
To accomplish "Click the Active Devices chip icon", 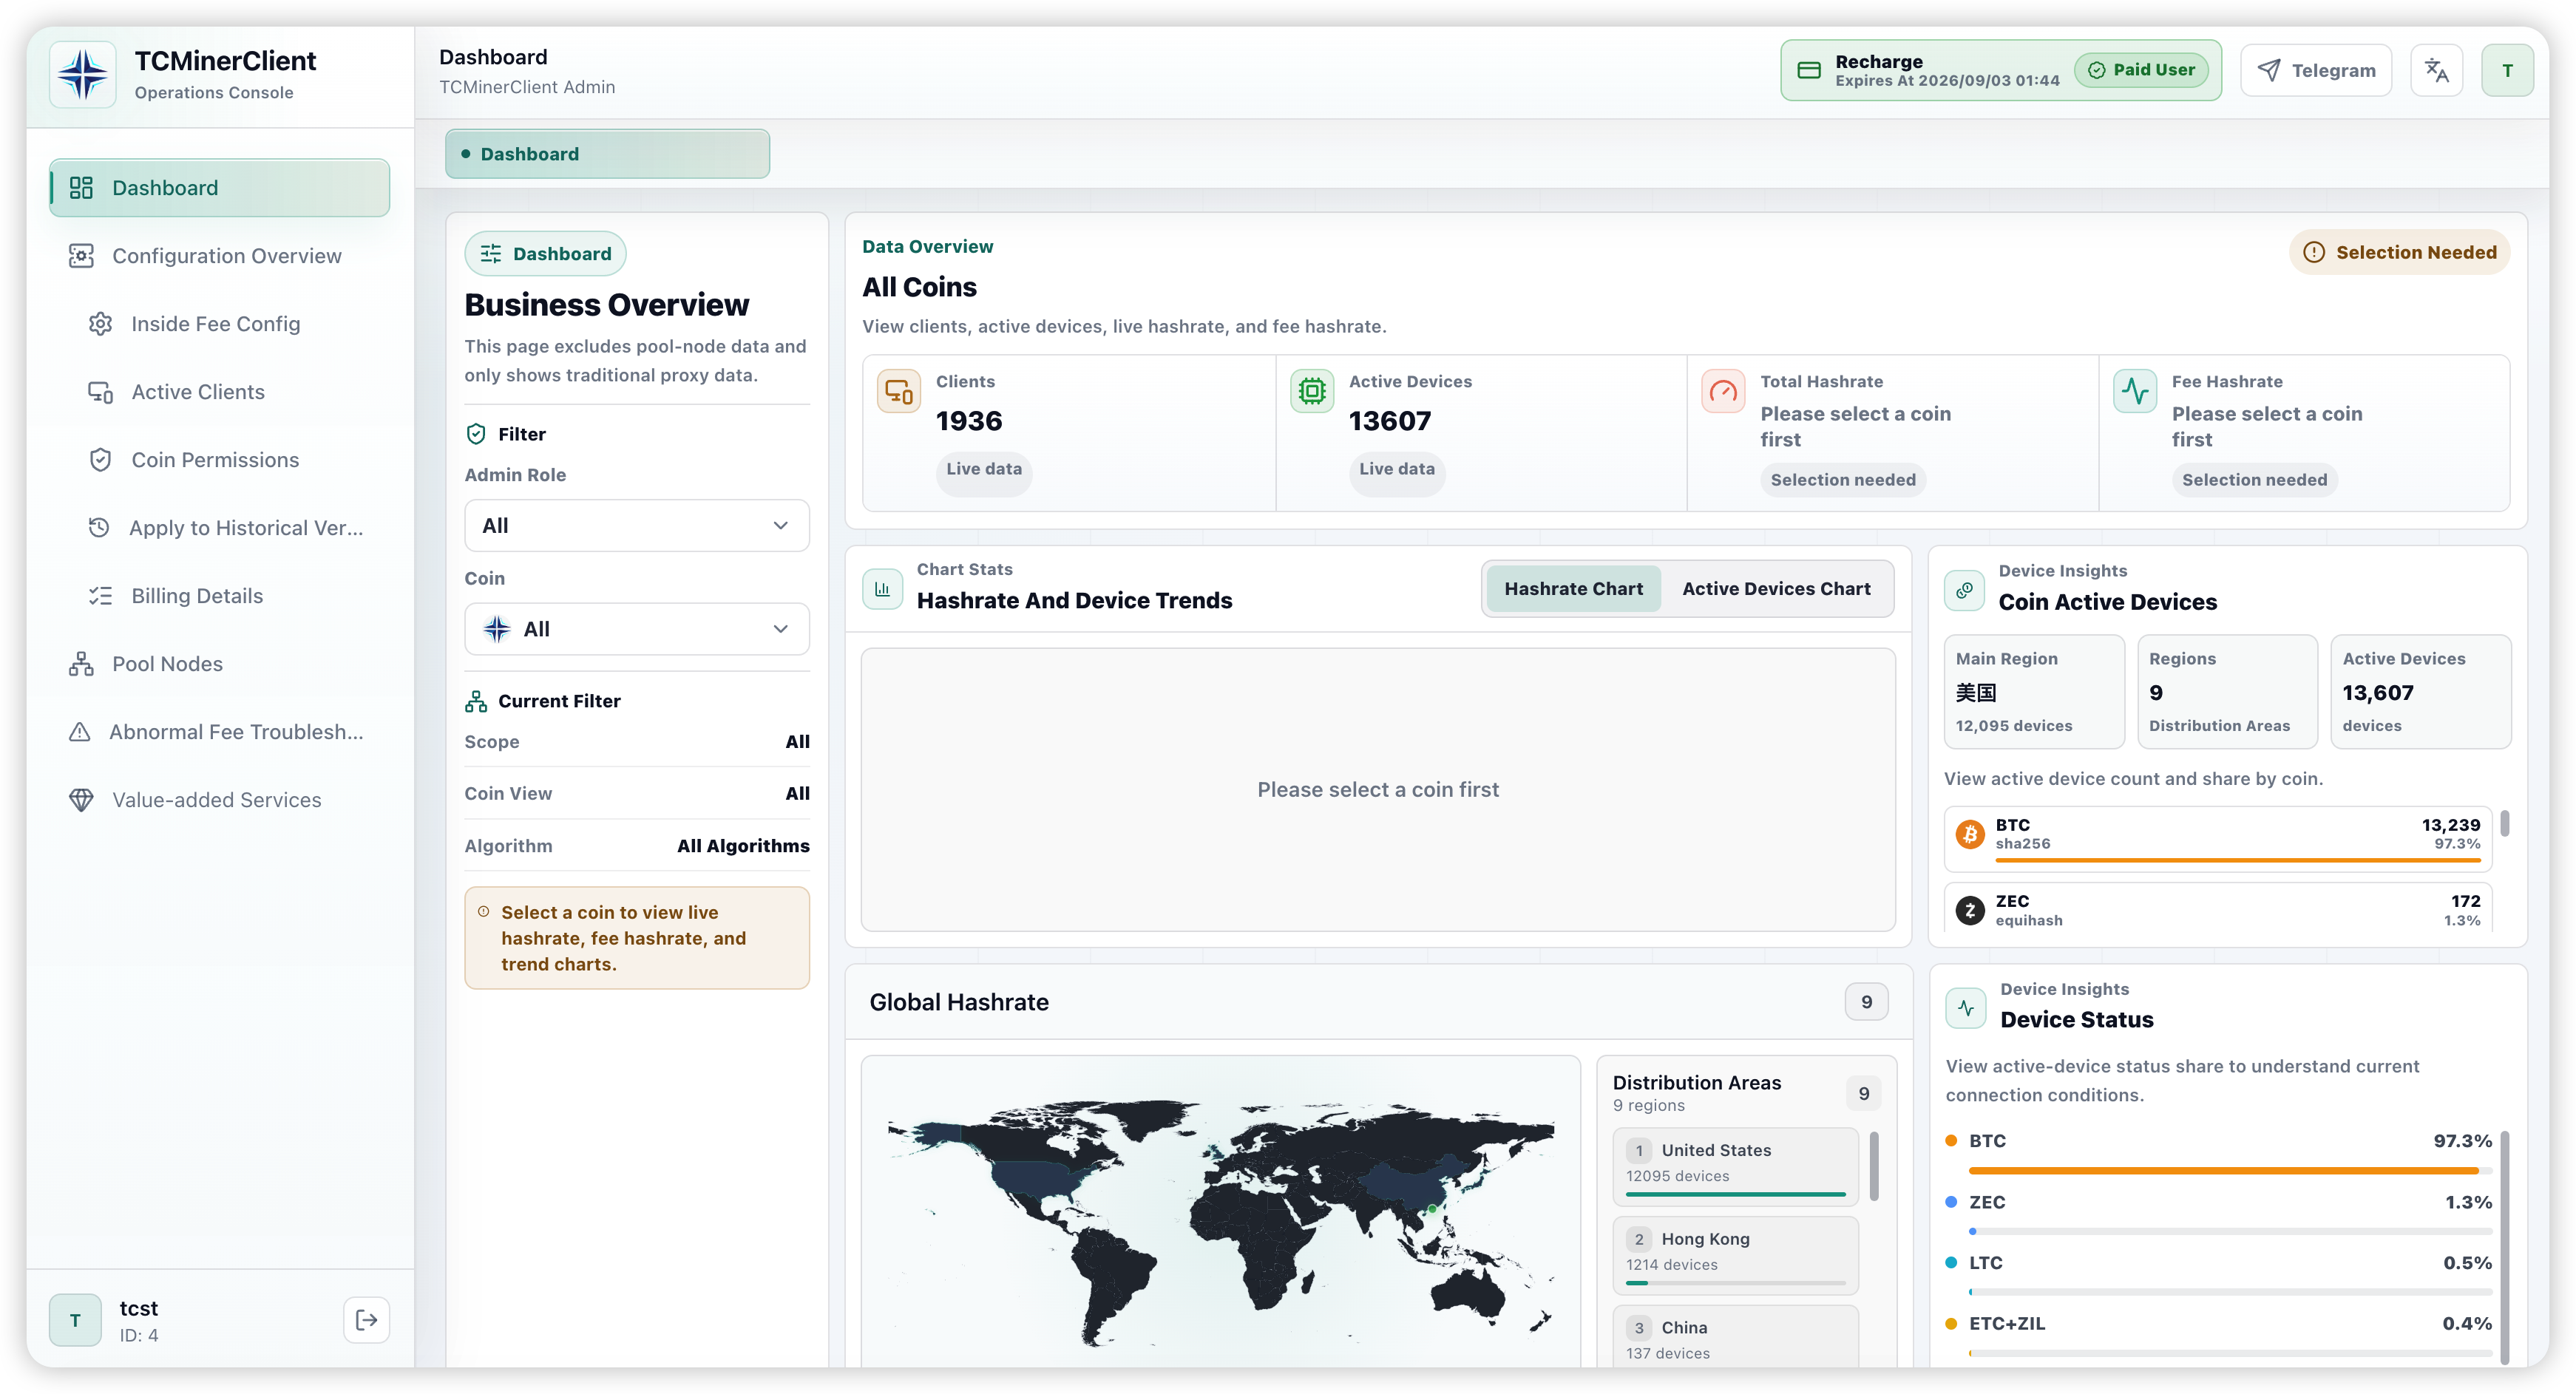I will [1311, 391].
